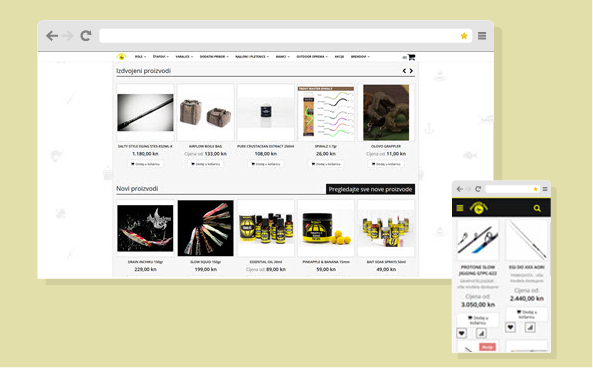This screenshot has height=368, width=593.
Task: Open the large browser's hamburger menu
Action: pyautogui.click(x=482, y=36)
